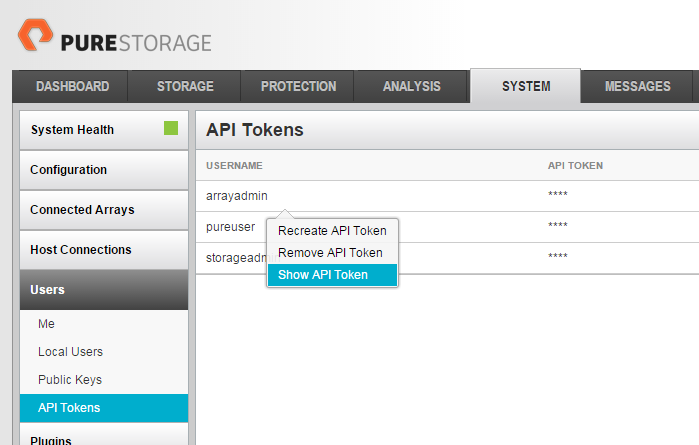Screen dimensions: 699x445
Task: Click the masked token for pureuser
Action: pos(558,225)
